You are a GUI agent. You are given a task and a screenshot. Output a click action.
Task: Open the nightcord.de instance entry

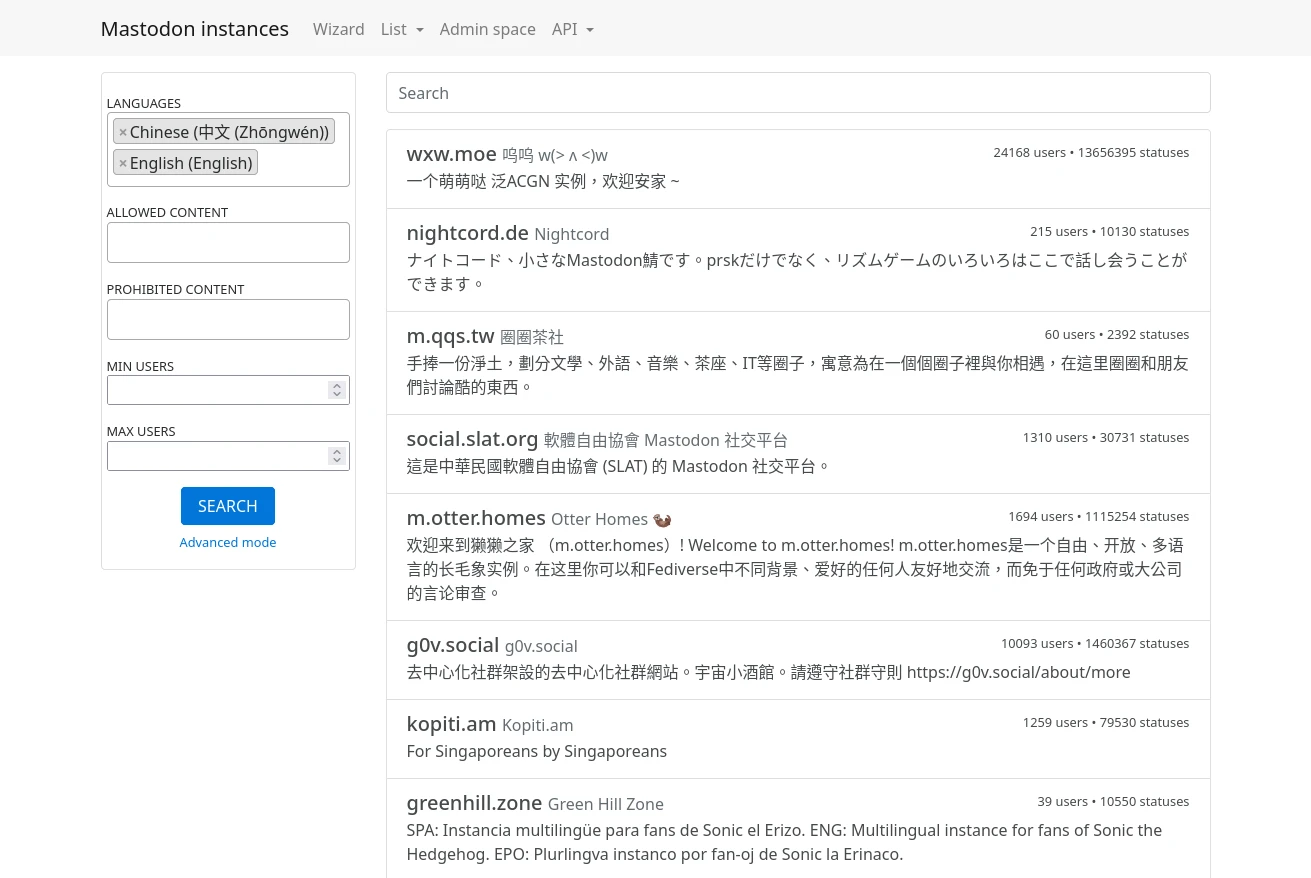pos(467,233)
